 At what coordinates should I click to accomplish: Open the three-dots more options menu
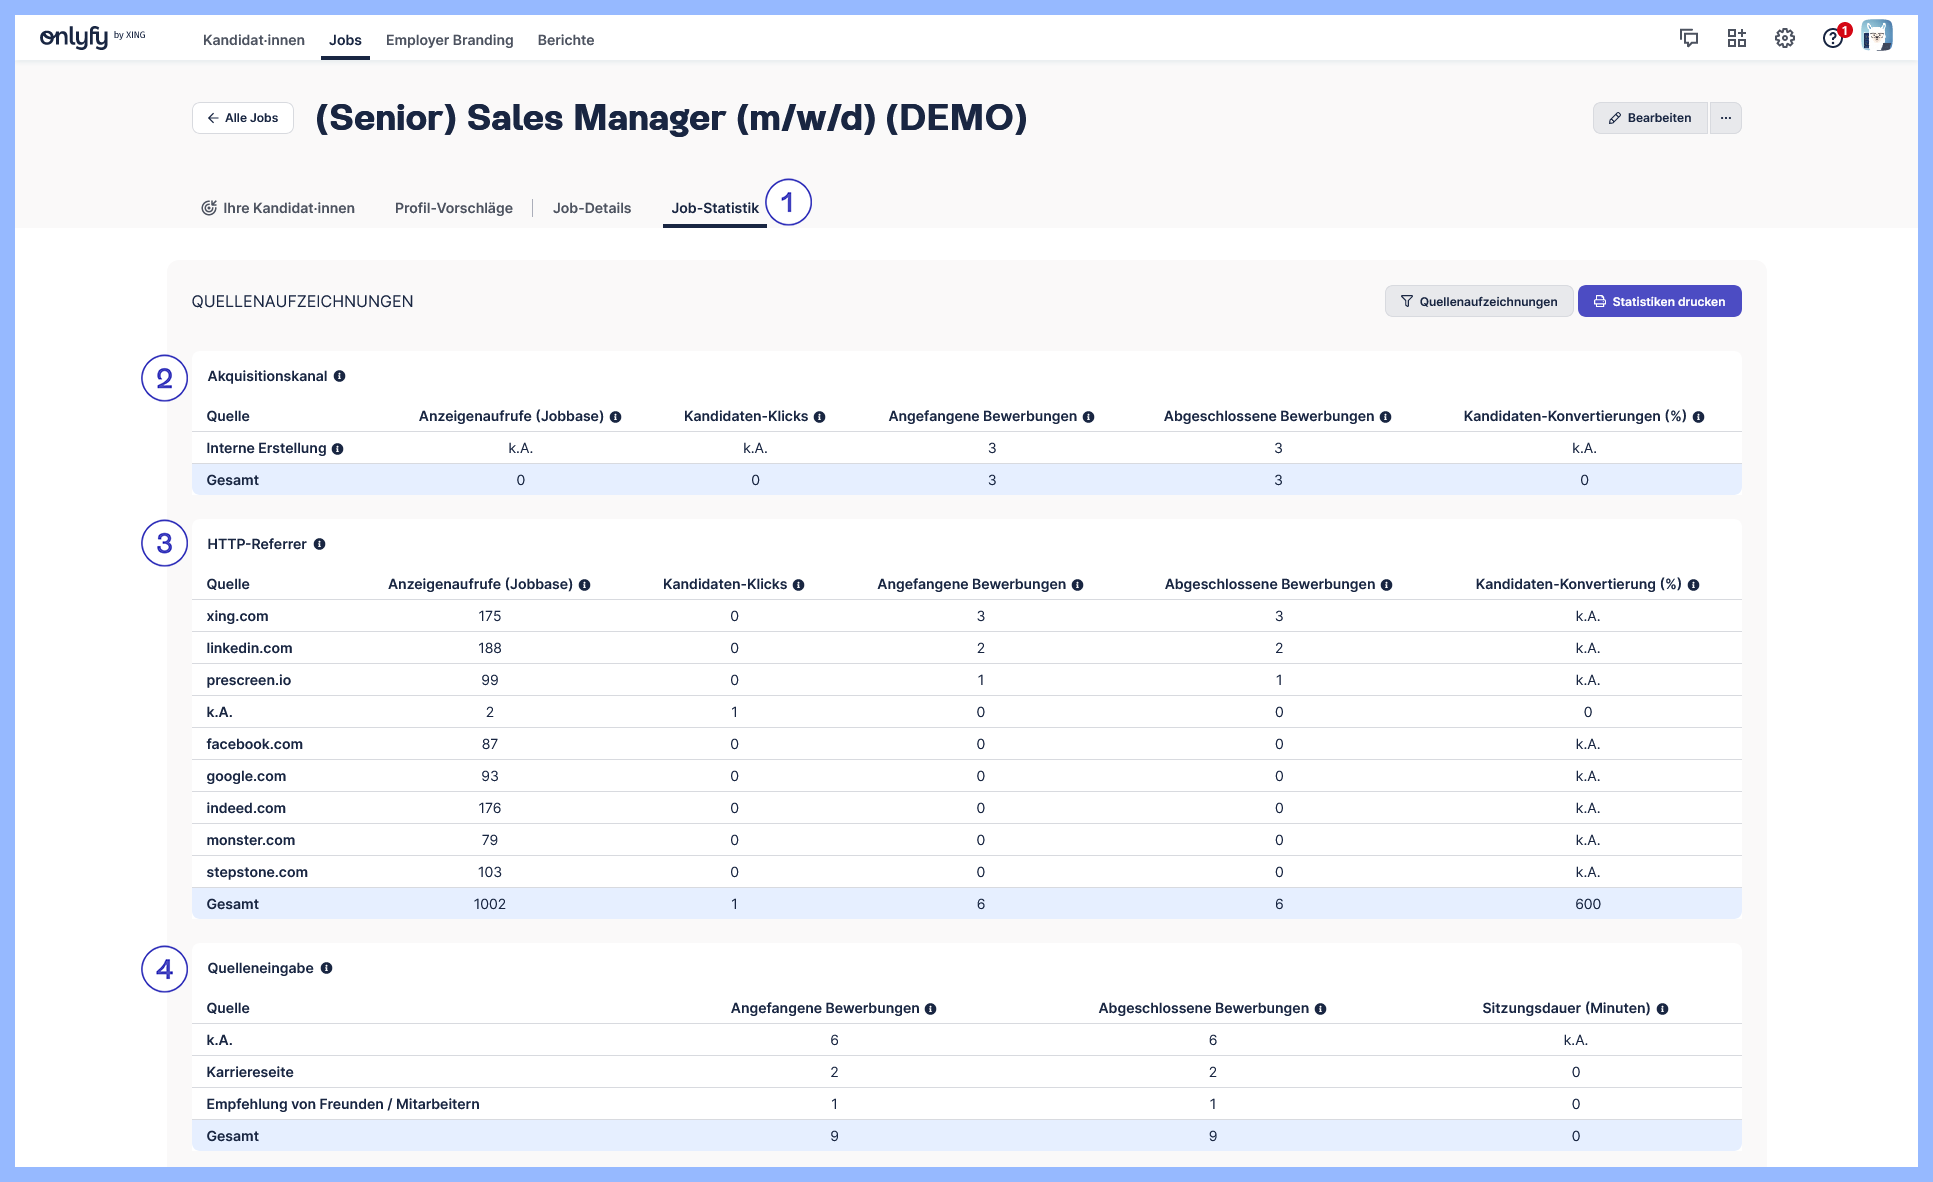coord(1726,118)
